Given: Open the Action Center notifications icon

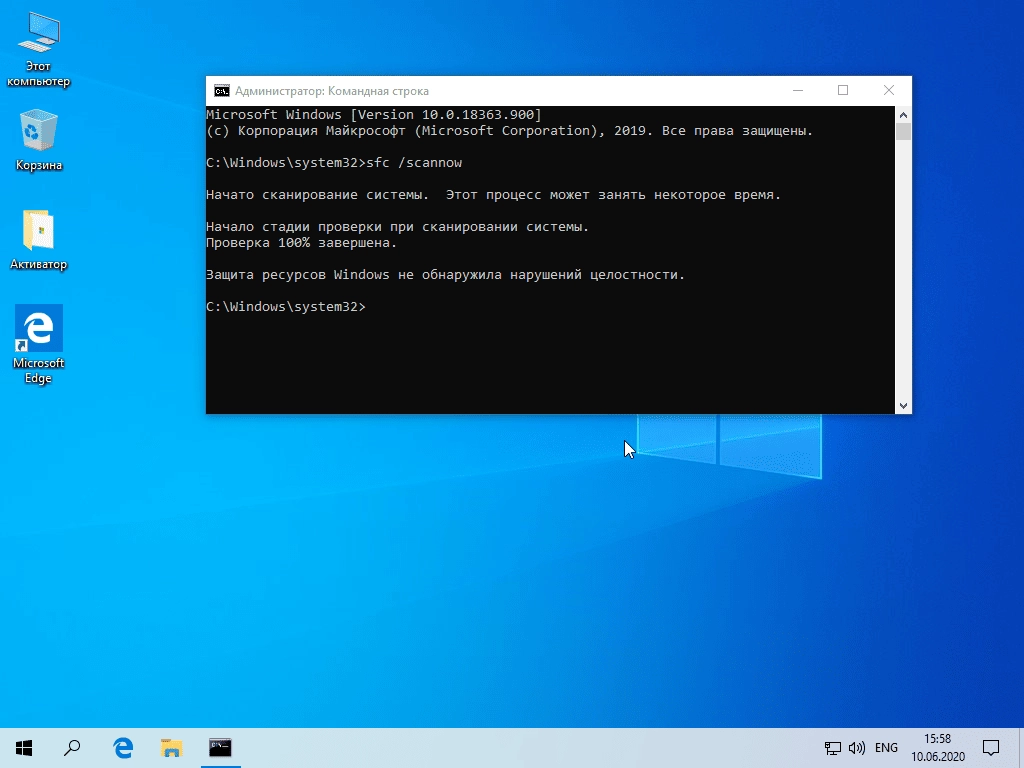Looking at the screenshot, I should [x=991, y=748].
